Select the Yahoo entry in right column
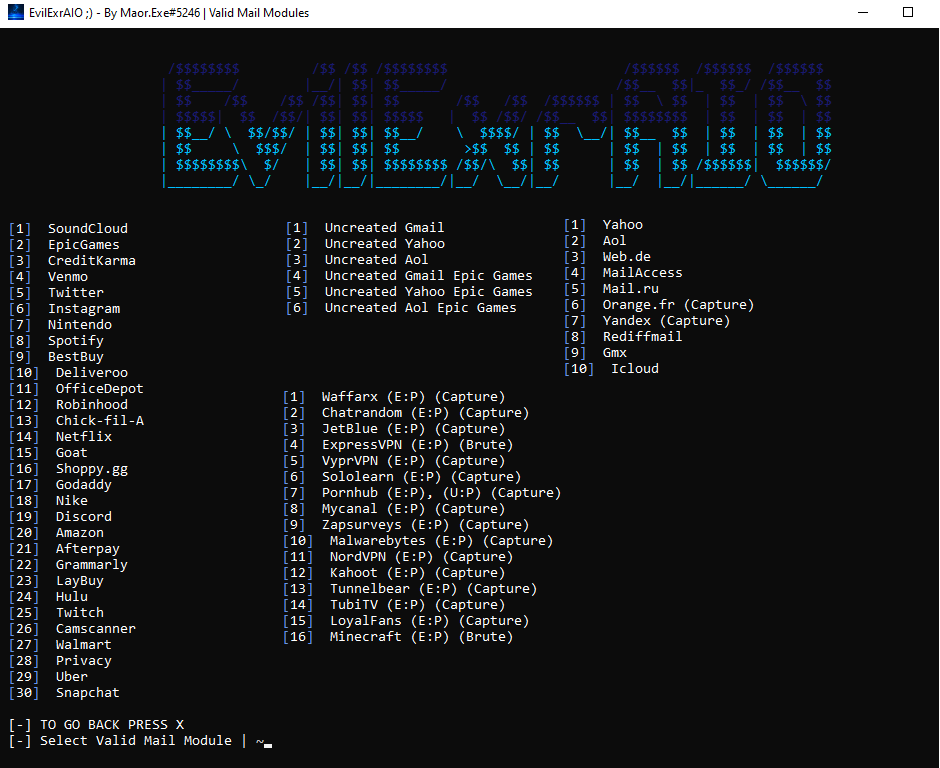The width and height of the screenshot is (940, 768). [x=622, y=224]
